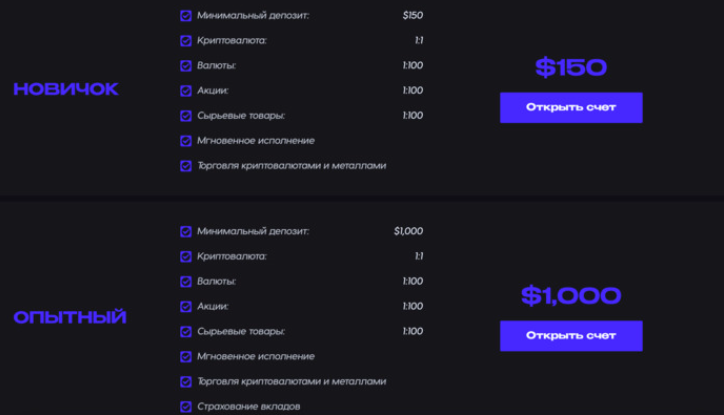Click checkmark beside Сырьевые товары in Новичок
The image size is (724, 415).
(x=185, y=116)
